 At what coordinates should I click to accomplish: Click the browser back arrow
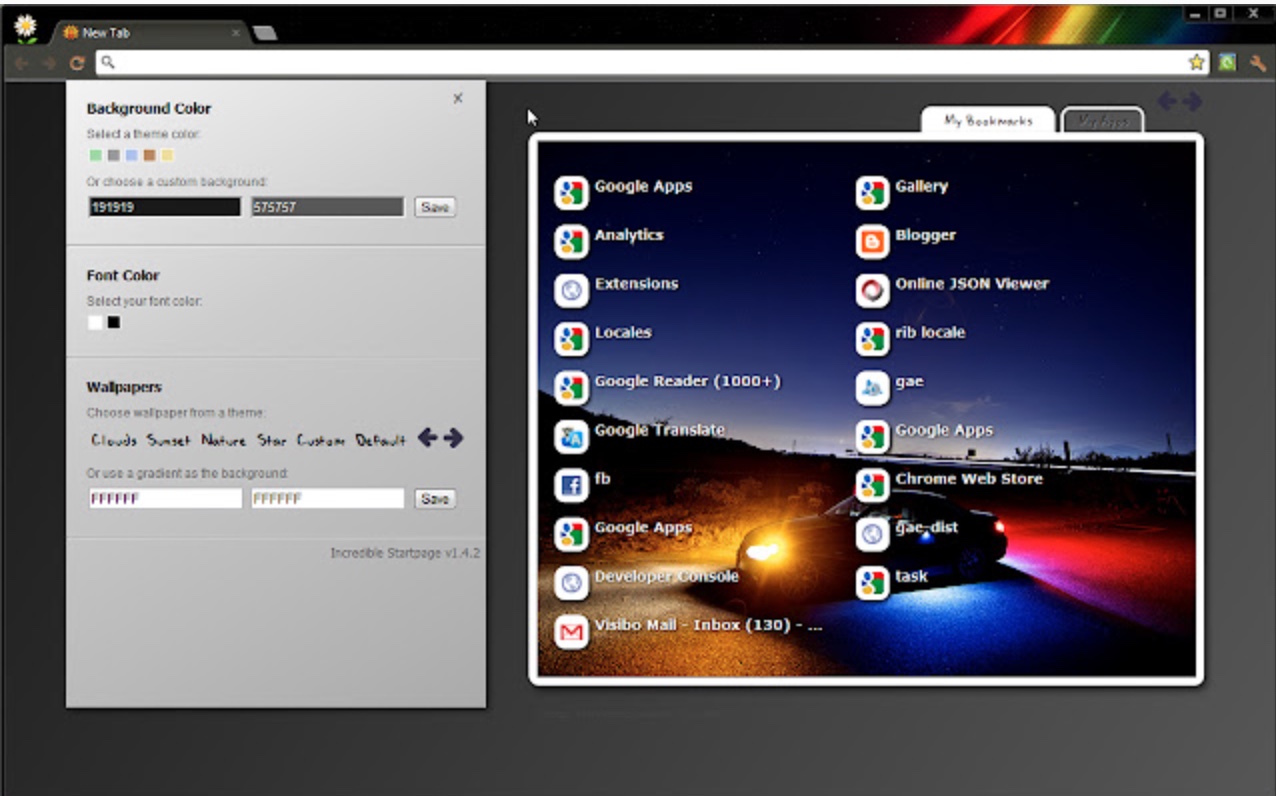pyautogui.click(x=23, y=63)
